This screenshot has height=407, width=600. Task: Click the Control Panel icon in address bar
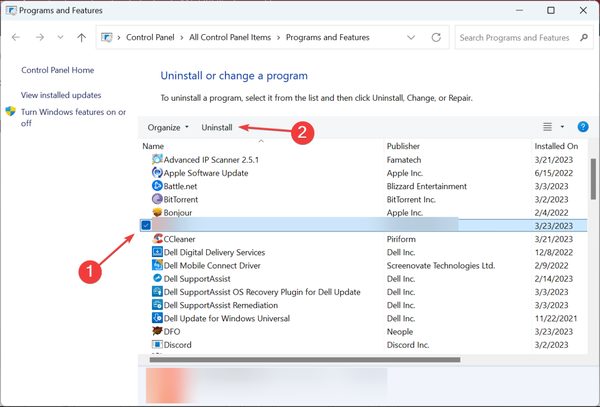[x=107, y=37]
